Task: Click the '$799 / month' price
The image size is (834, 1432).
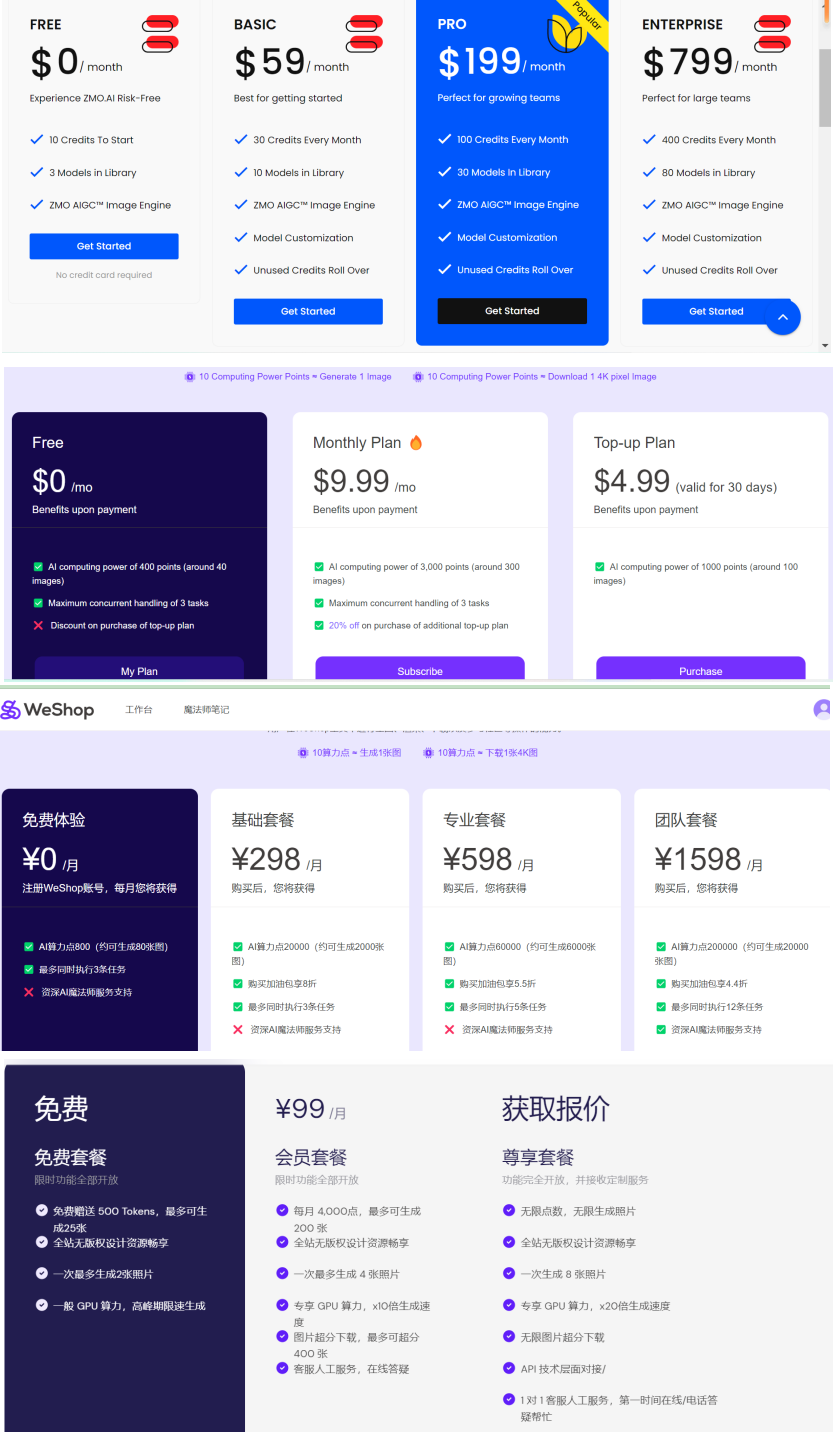Action: [x=710, y=63]
